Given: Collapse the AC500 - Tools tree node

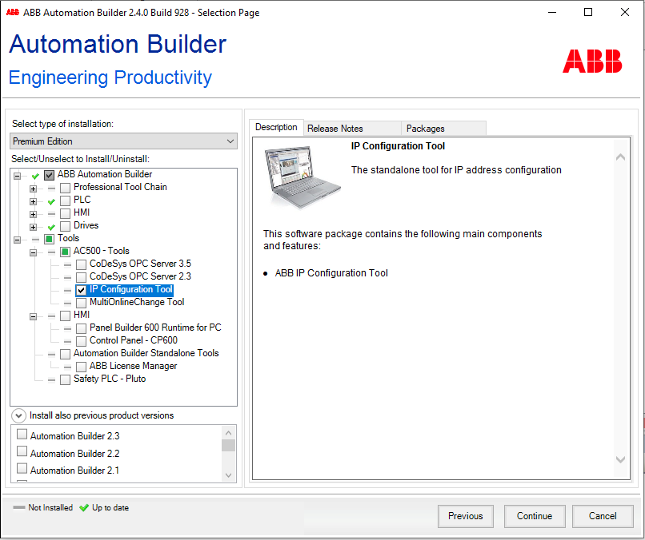Looking at the screenshot, I should click(34, 251).
